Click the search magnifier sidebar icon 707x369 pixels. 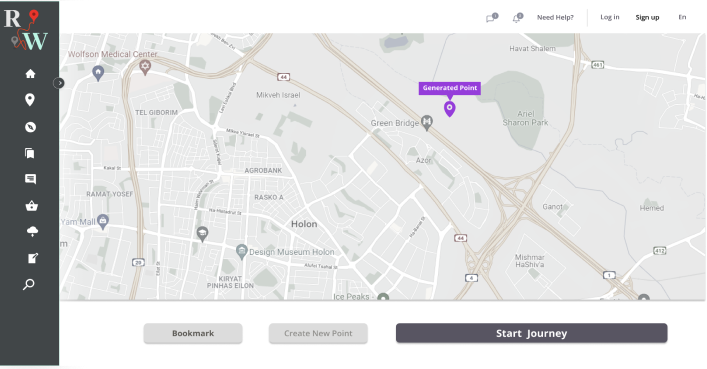click(29, 284)
